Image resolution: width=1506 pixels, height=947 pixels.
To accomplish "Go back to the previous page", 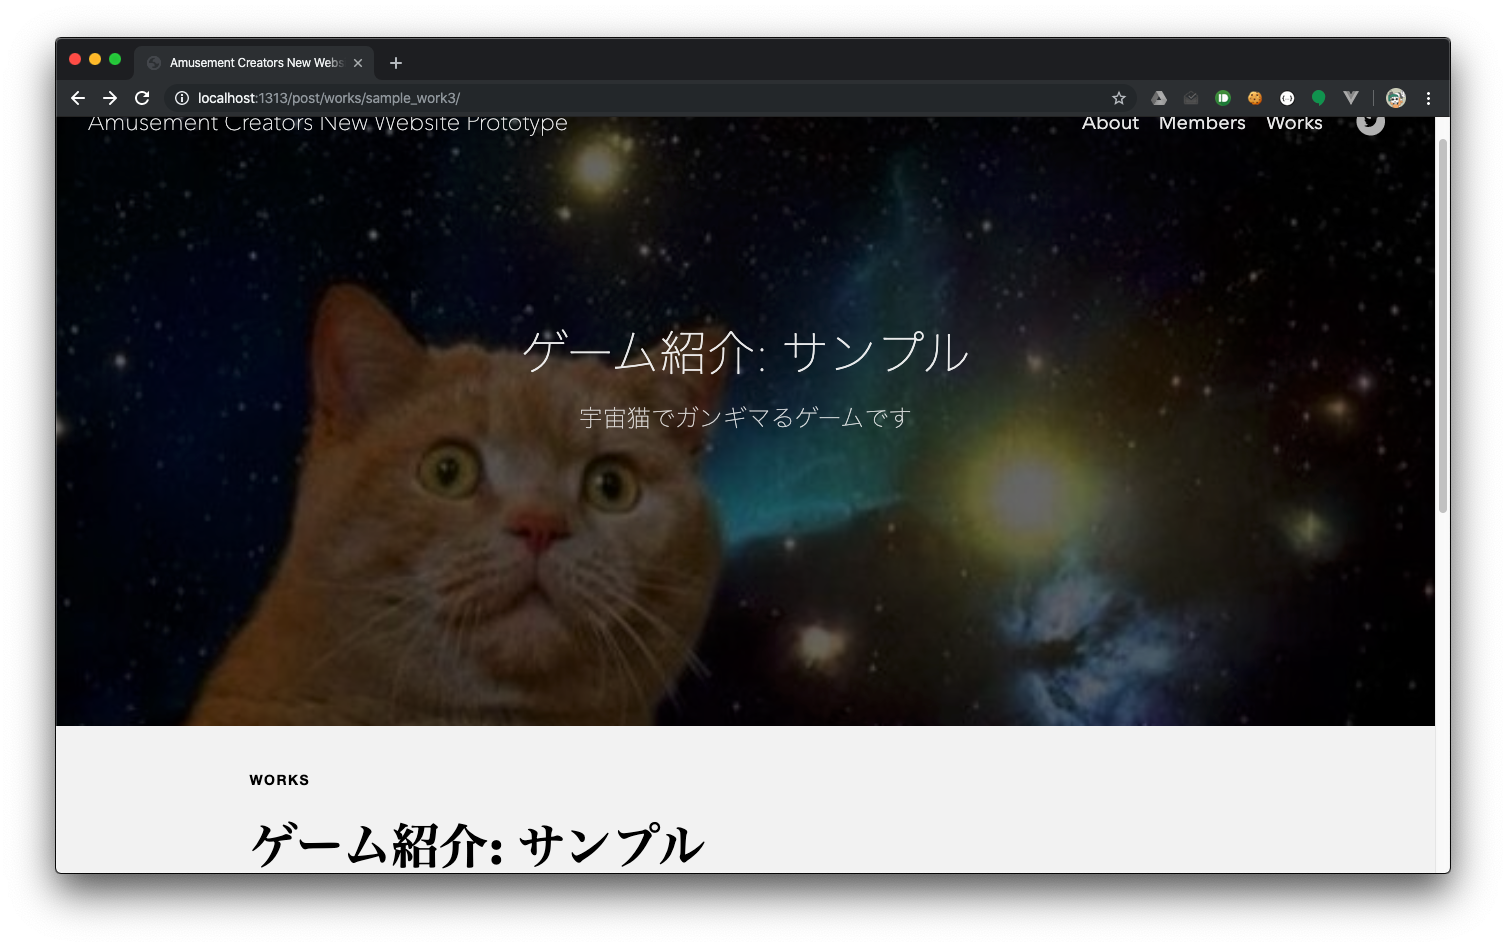I will pos(78,98).
